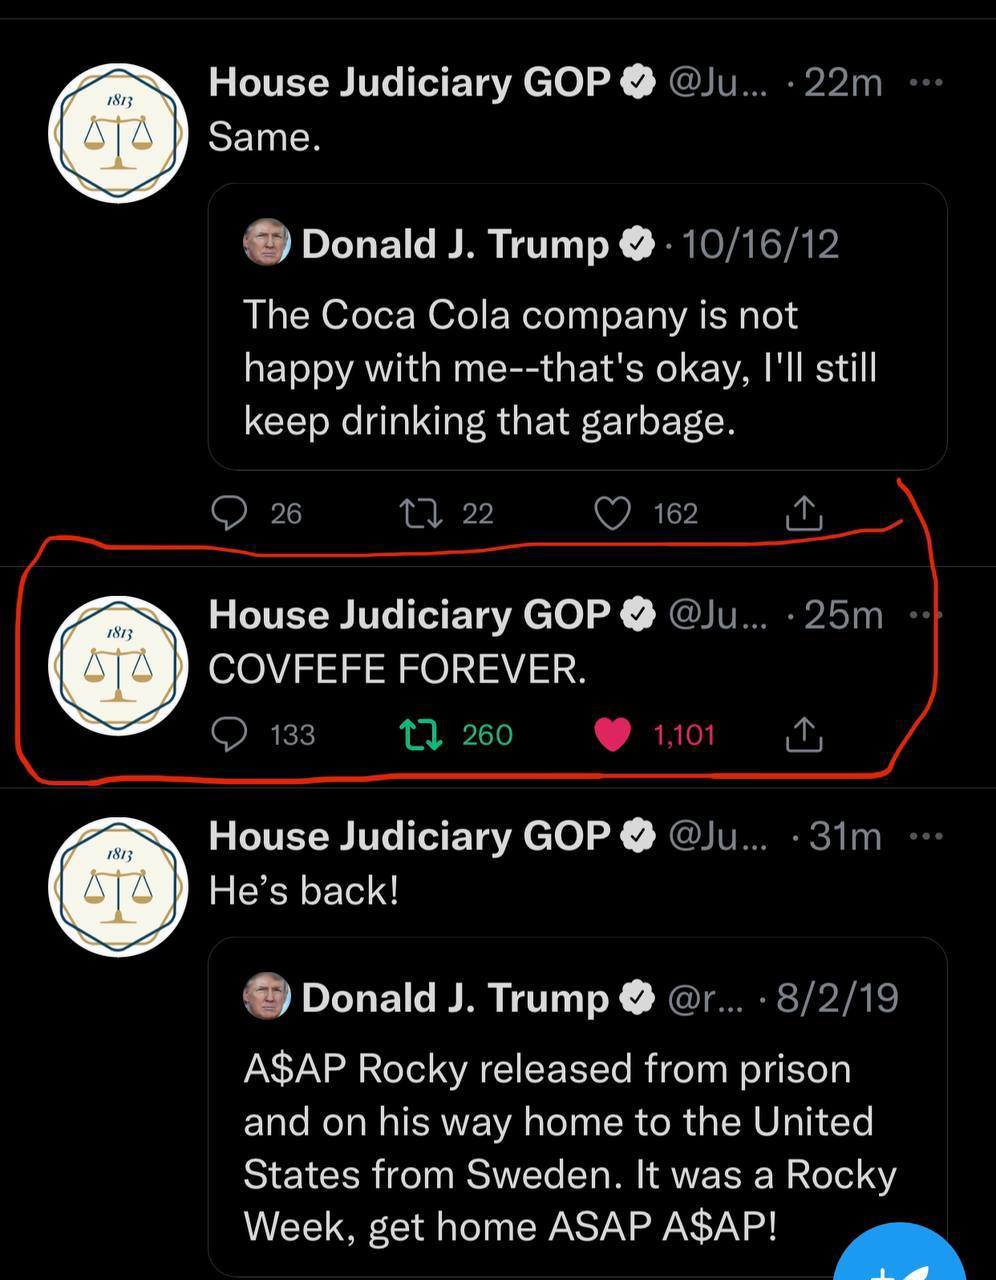
Task: Open profile avatar on COVFEFE FOREVER tweet
Action: coord(118,666)
